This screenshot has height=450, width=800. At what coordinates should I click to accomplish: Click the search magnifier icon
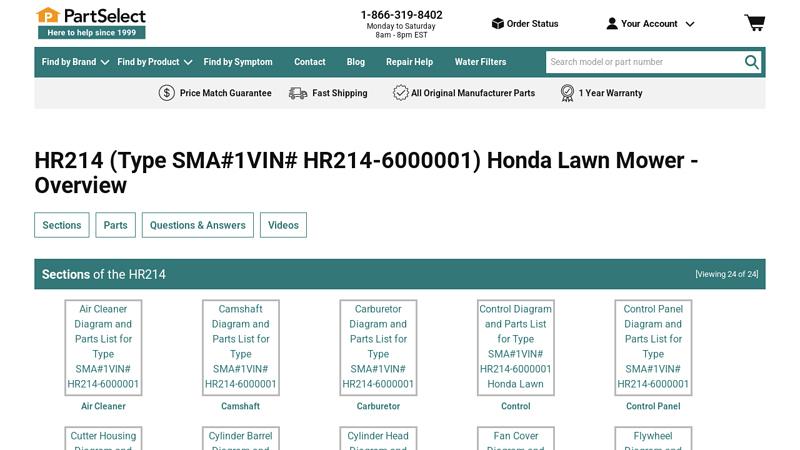(x=751, y=62)
